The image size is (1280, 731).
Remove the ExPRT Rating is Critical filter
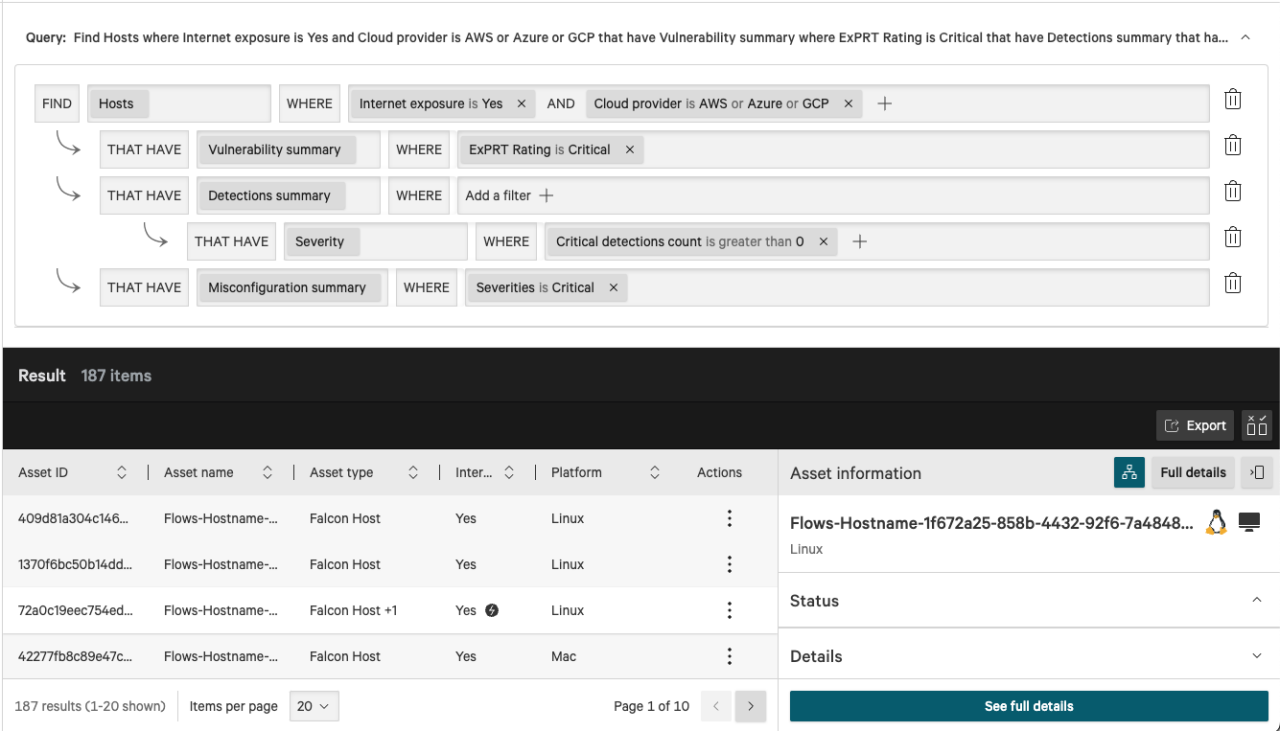(629, 149)
